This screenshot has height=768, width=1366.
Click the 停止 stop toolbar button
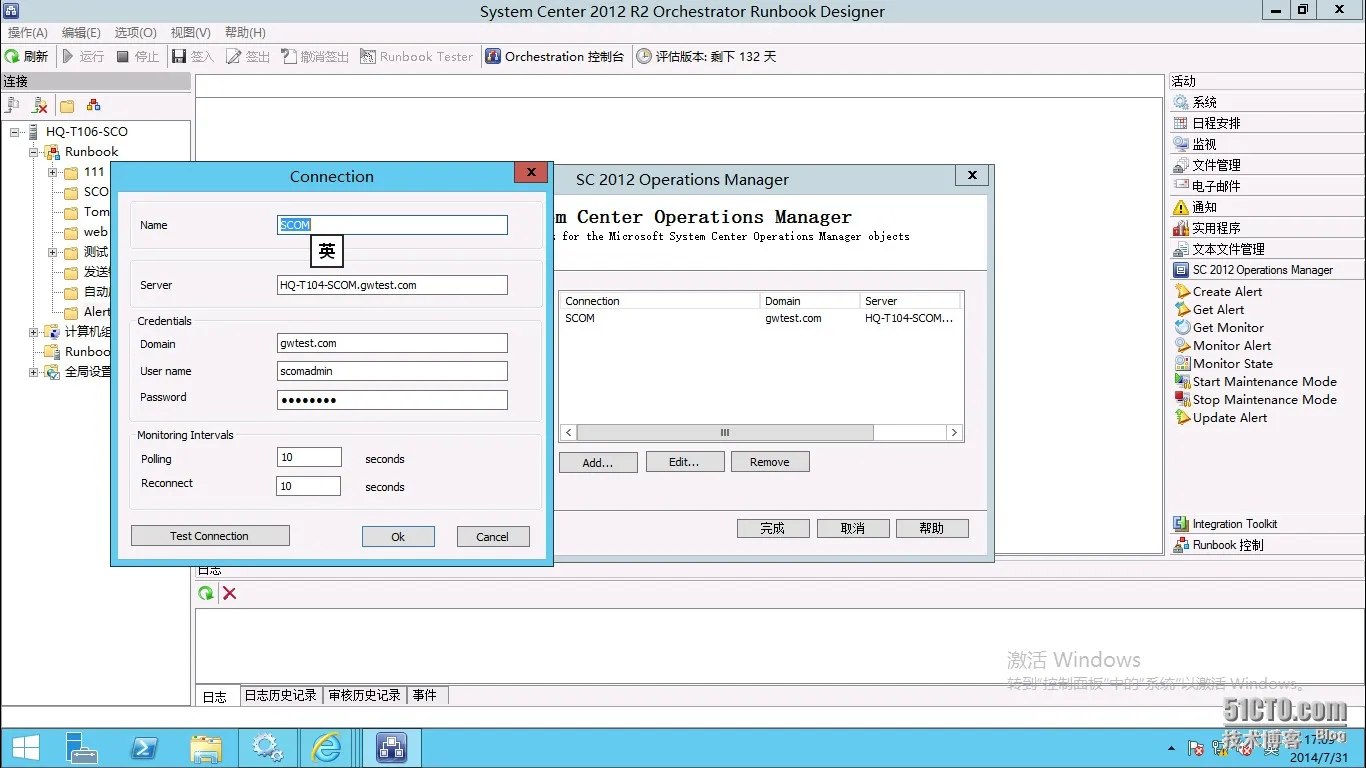tap(138, 57)
